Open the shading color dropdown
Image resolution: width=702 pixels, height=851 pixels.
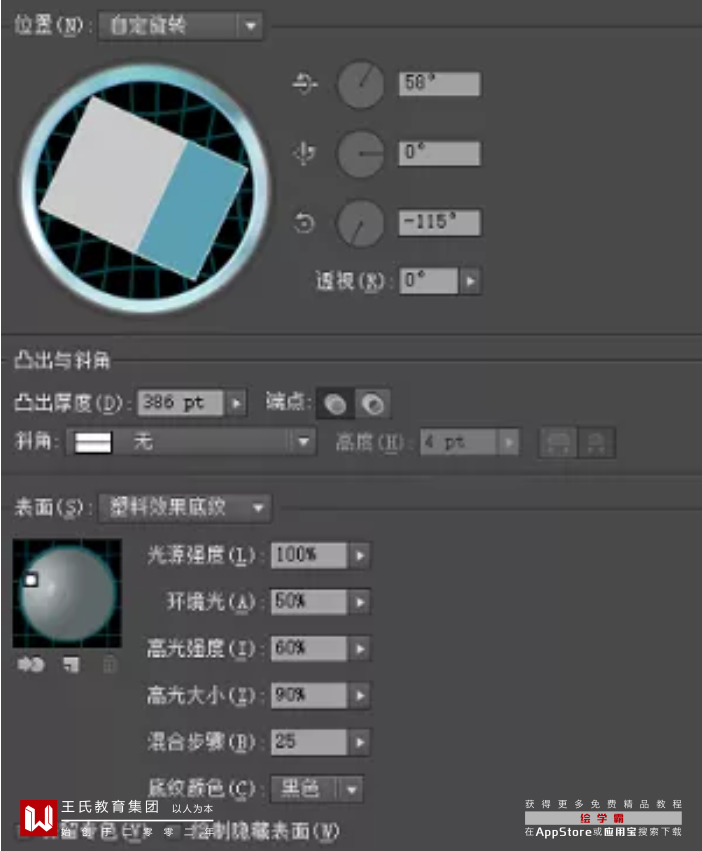point(317,789)
